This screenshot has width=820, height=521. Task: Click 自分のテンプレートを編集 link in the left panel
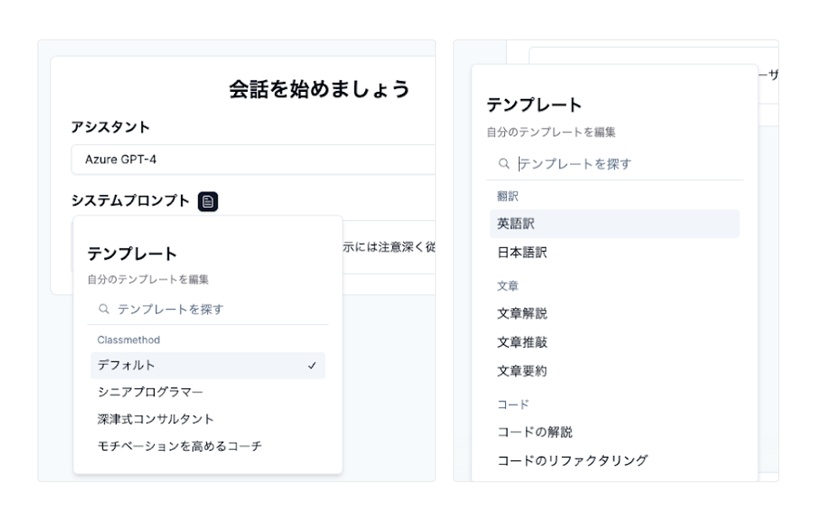[x=148, y=279]
